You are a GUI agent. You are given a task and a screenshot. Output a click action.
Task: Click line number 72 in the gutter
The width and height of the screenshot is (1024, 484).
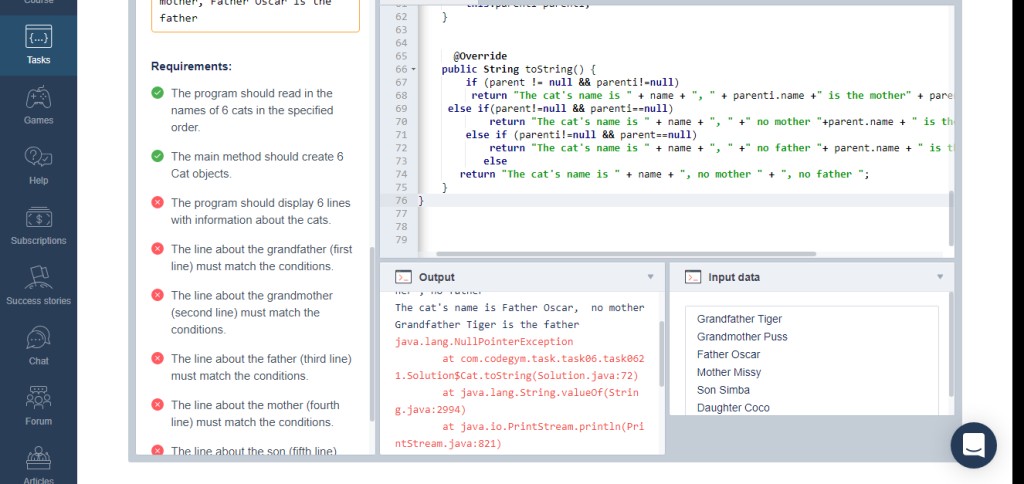point(401,148)
